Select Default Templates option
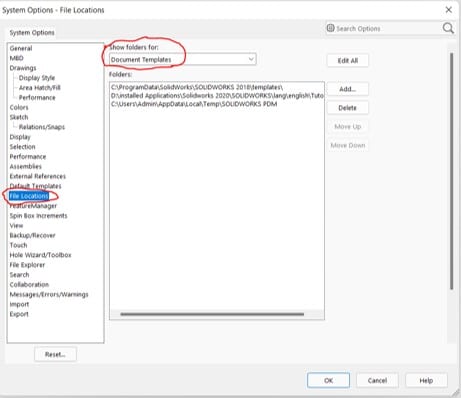This screenshot has width=461, height=398. click(x=35, y=186)
